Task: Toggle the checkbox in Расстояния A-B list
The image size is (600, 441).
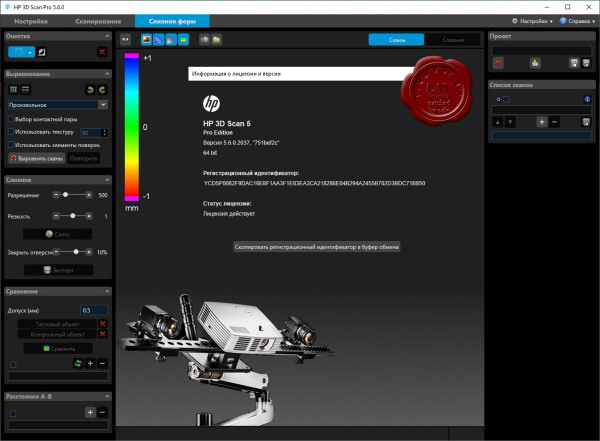Action: (13, 413)
